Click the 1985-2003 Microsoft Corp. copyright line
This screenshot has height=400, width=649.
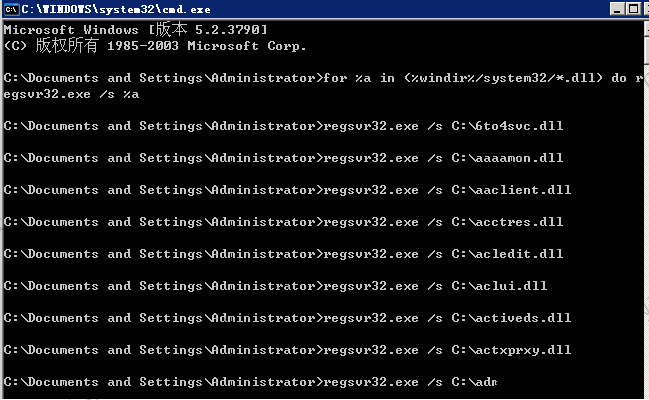coord(155,46)
